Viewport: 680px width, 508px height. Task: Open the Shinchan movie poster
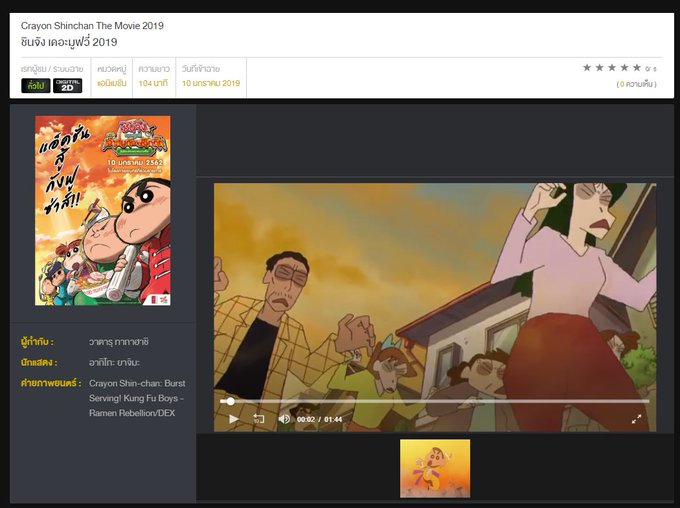coord(103,210)
